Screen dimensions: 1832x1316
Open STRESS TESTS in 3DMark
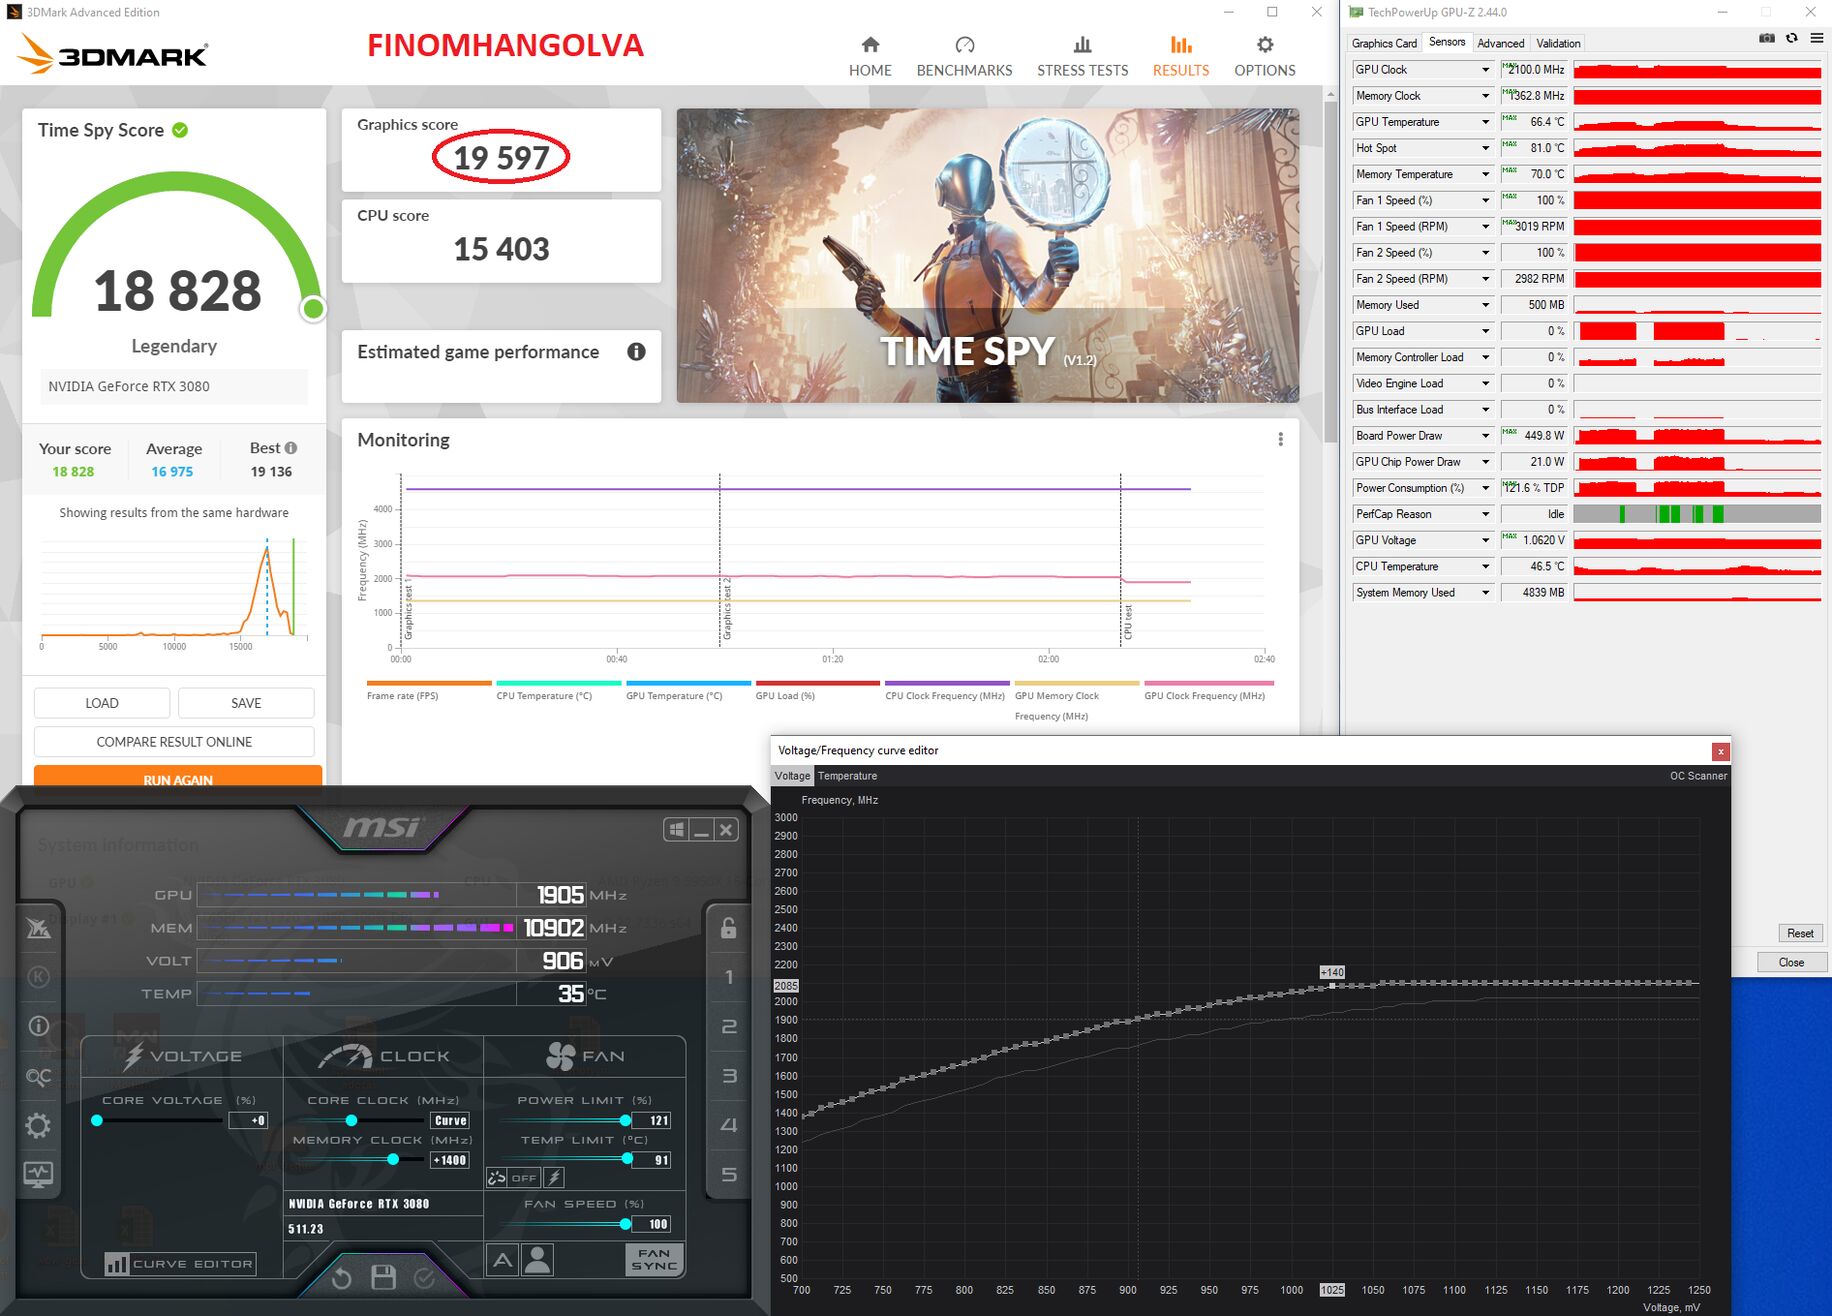(x=1082, y=56)
